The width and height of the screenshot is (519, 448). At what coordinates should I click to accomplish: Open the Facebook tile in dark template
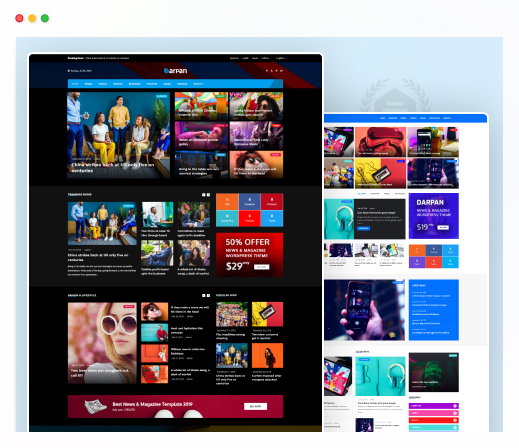249,202
